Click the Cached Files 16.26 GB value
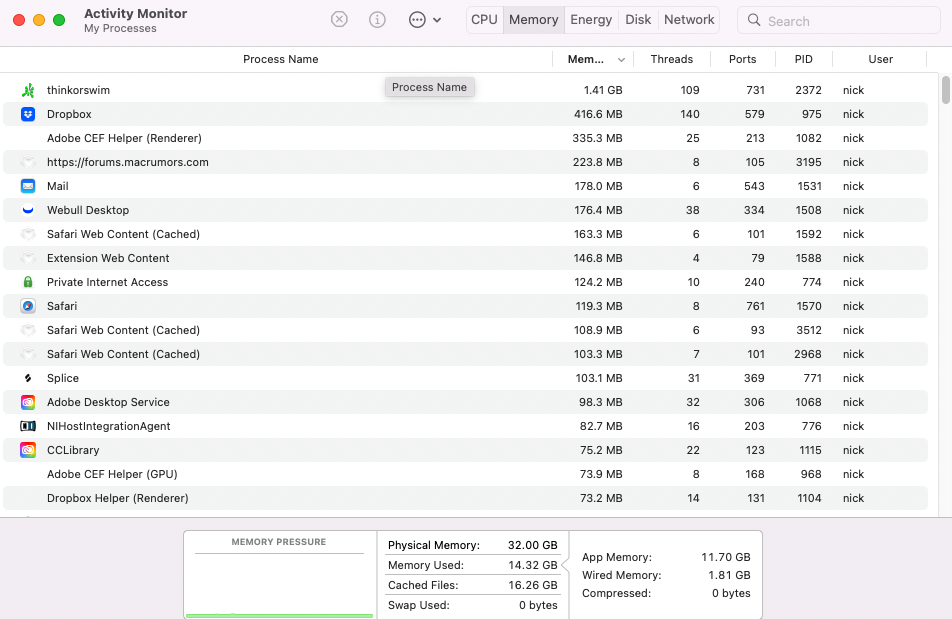 (x=532, y=585)
